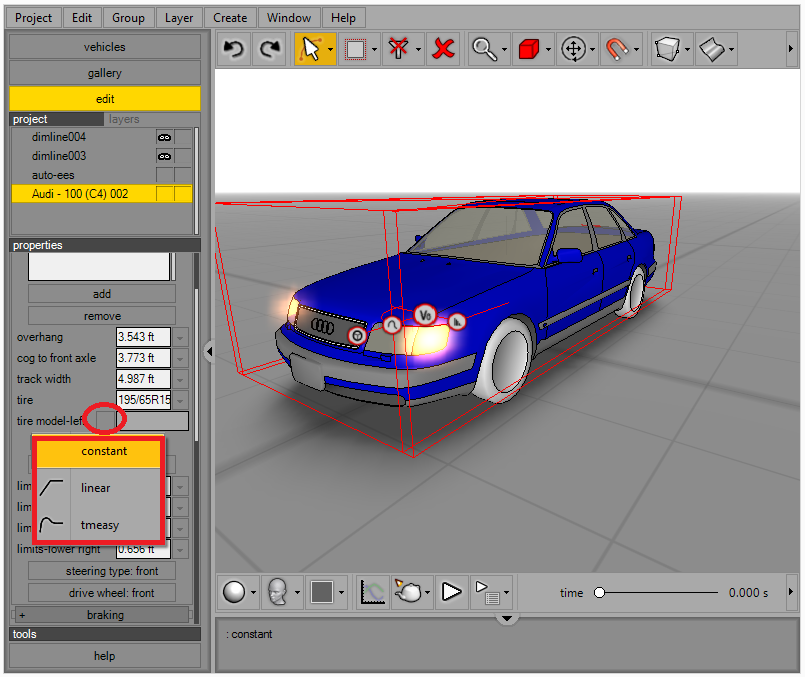Select tmeasy option in popup
Image resolution: width=805 pixels, height=677 pixels.
[x=99, y=525]
